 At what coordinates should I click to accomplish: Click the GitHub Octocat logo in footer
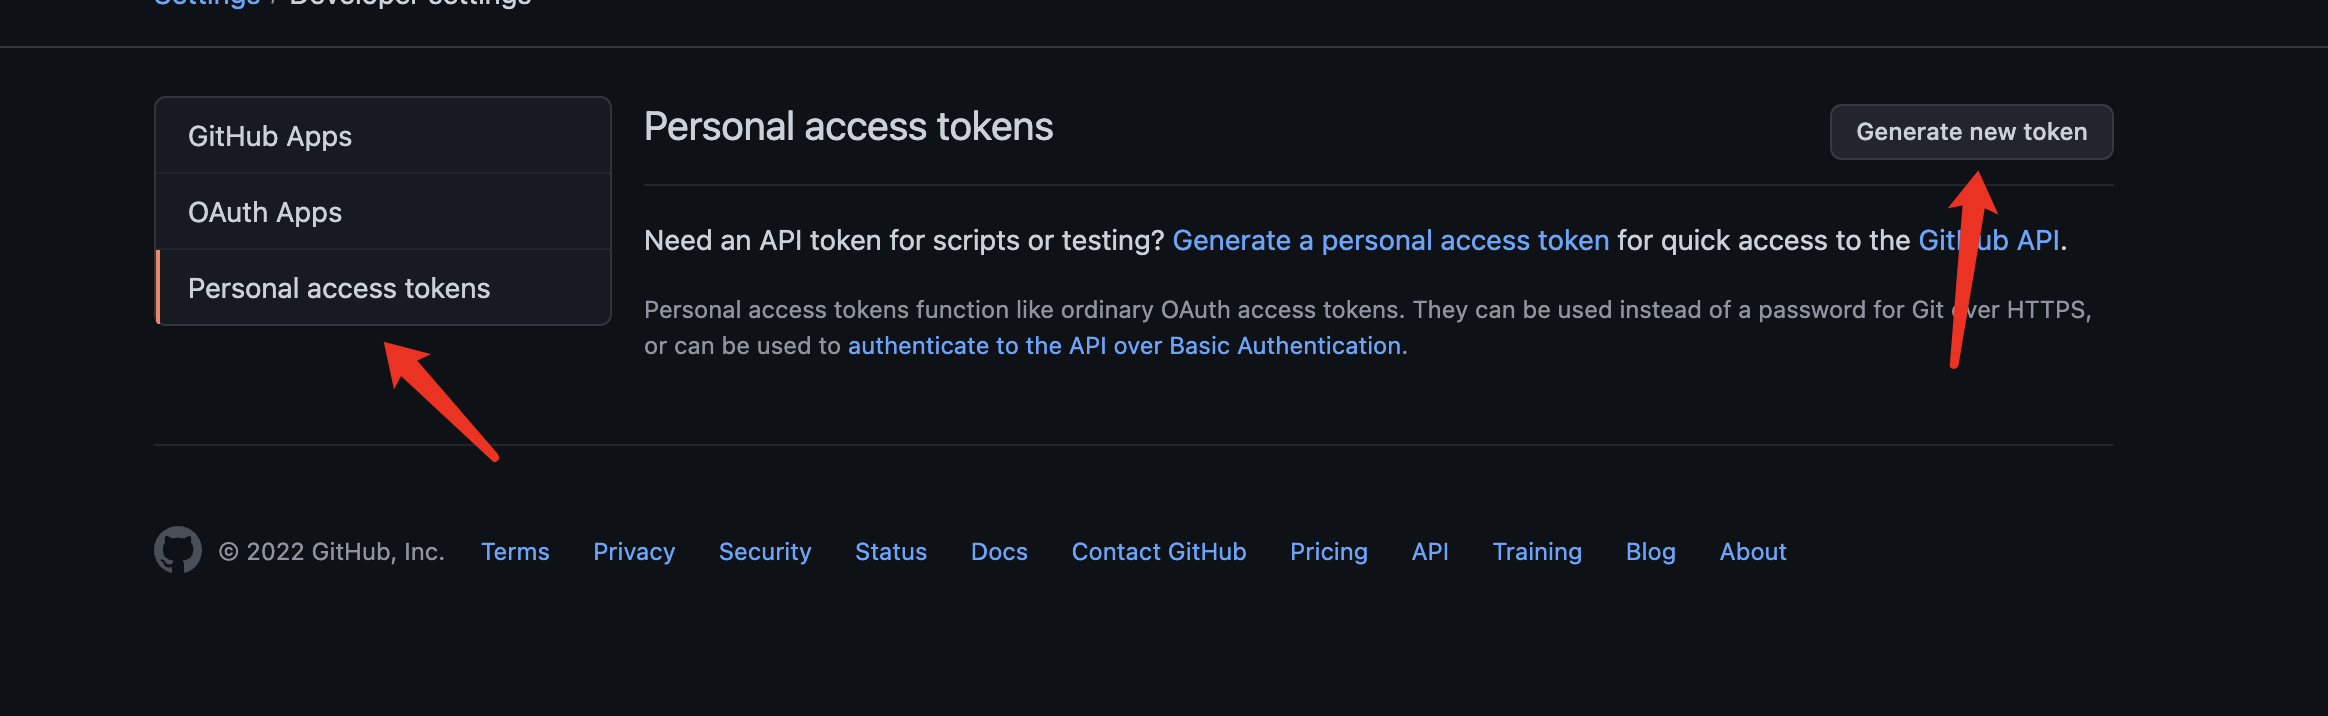click(178, 550)
